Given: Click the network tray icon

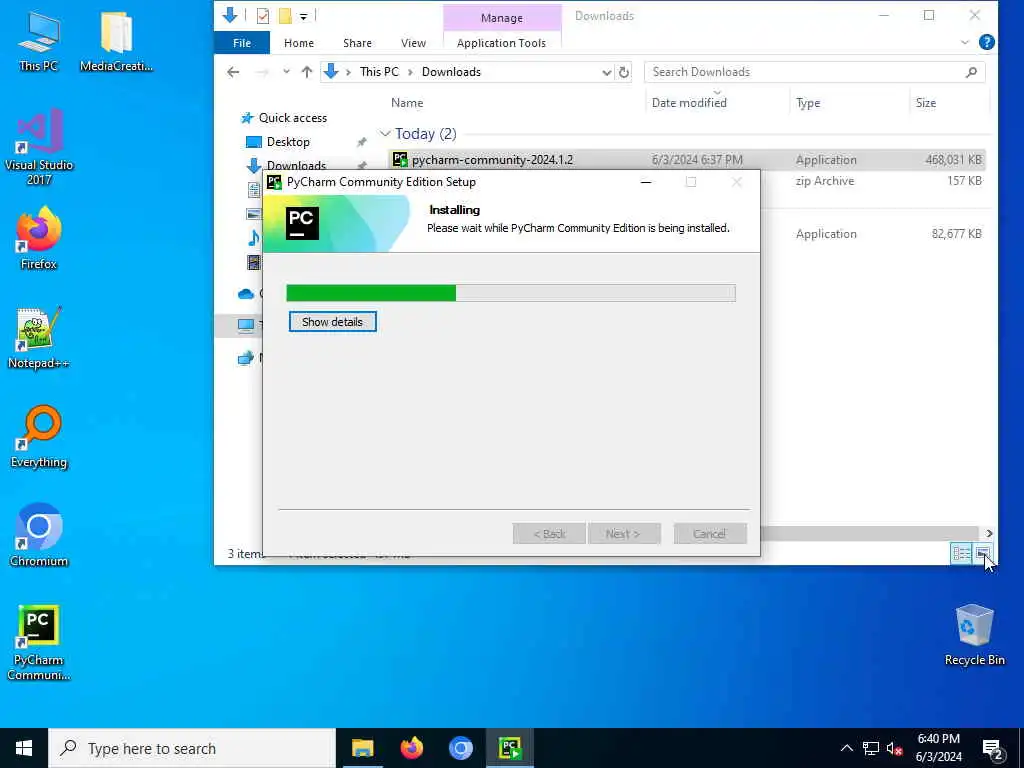Looking at the screenshot, I should coord(871,748).
